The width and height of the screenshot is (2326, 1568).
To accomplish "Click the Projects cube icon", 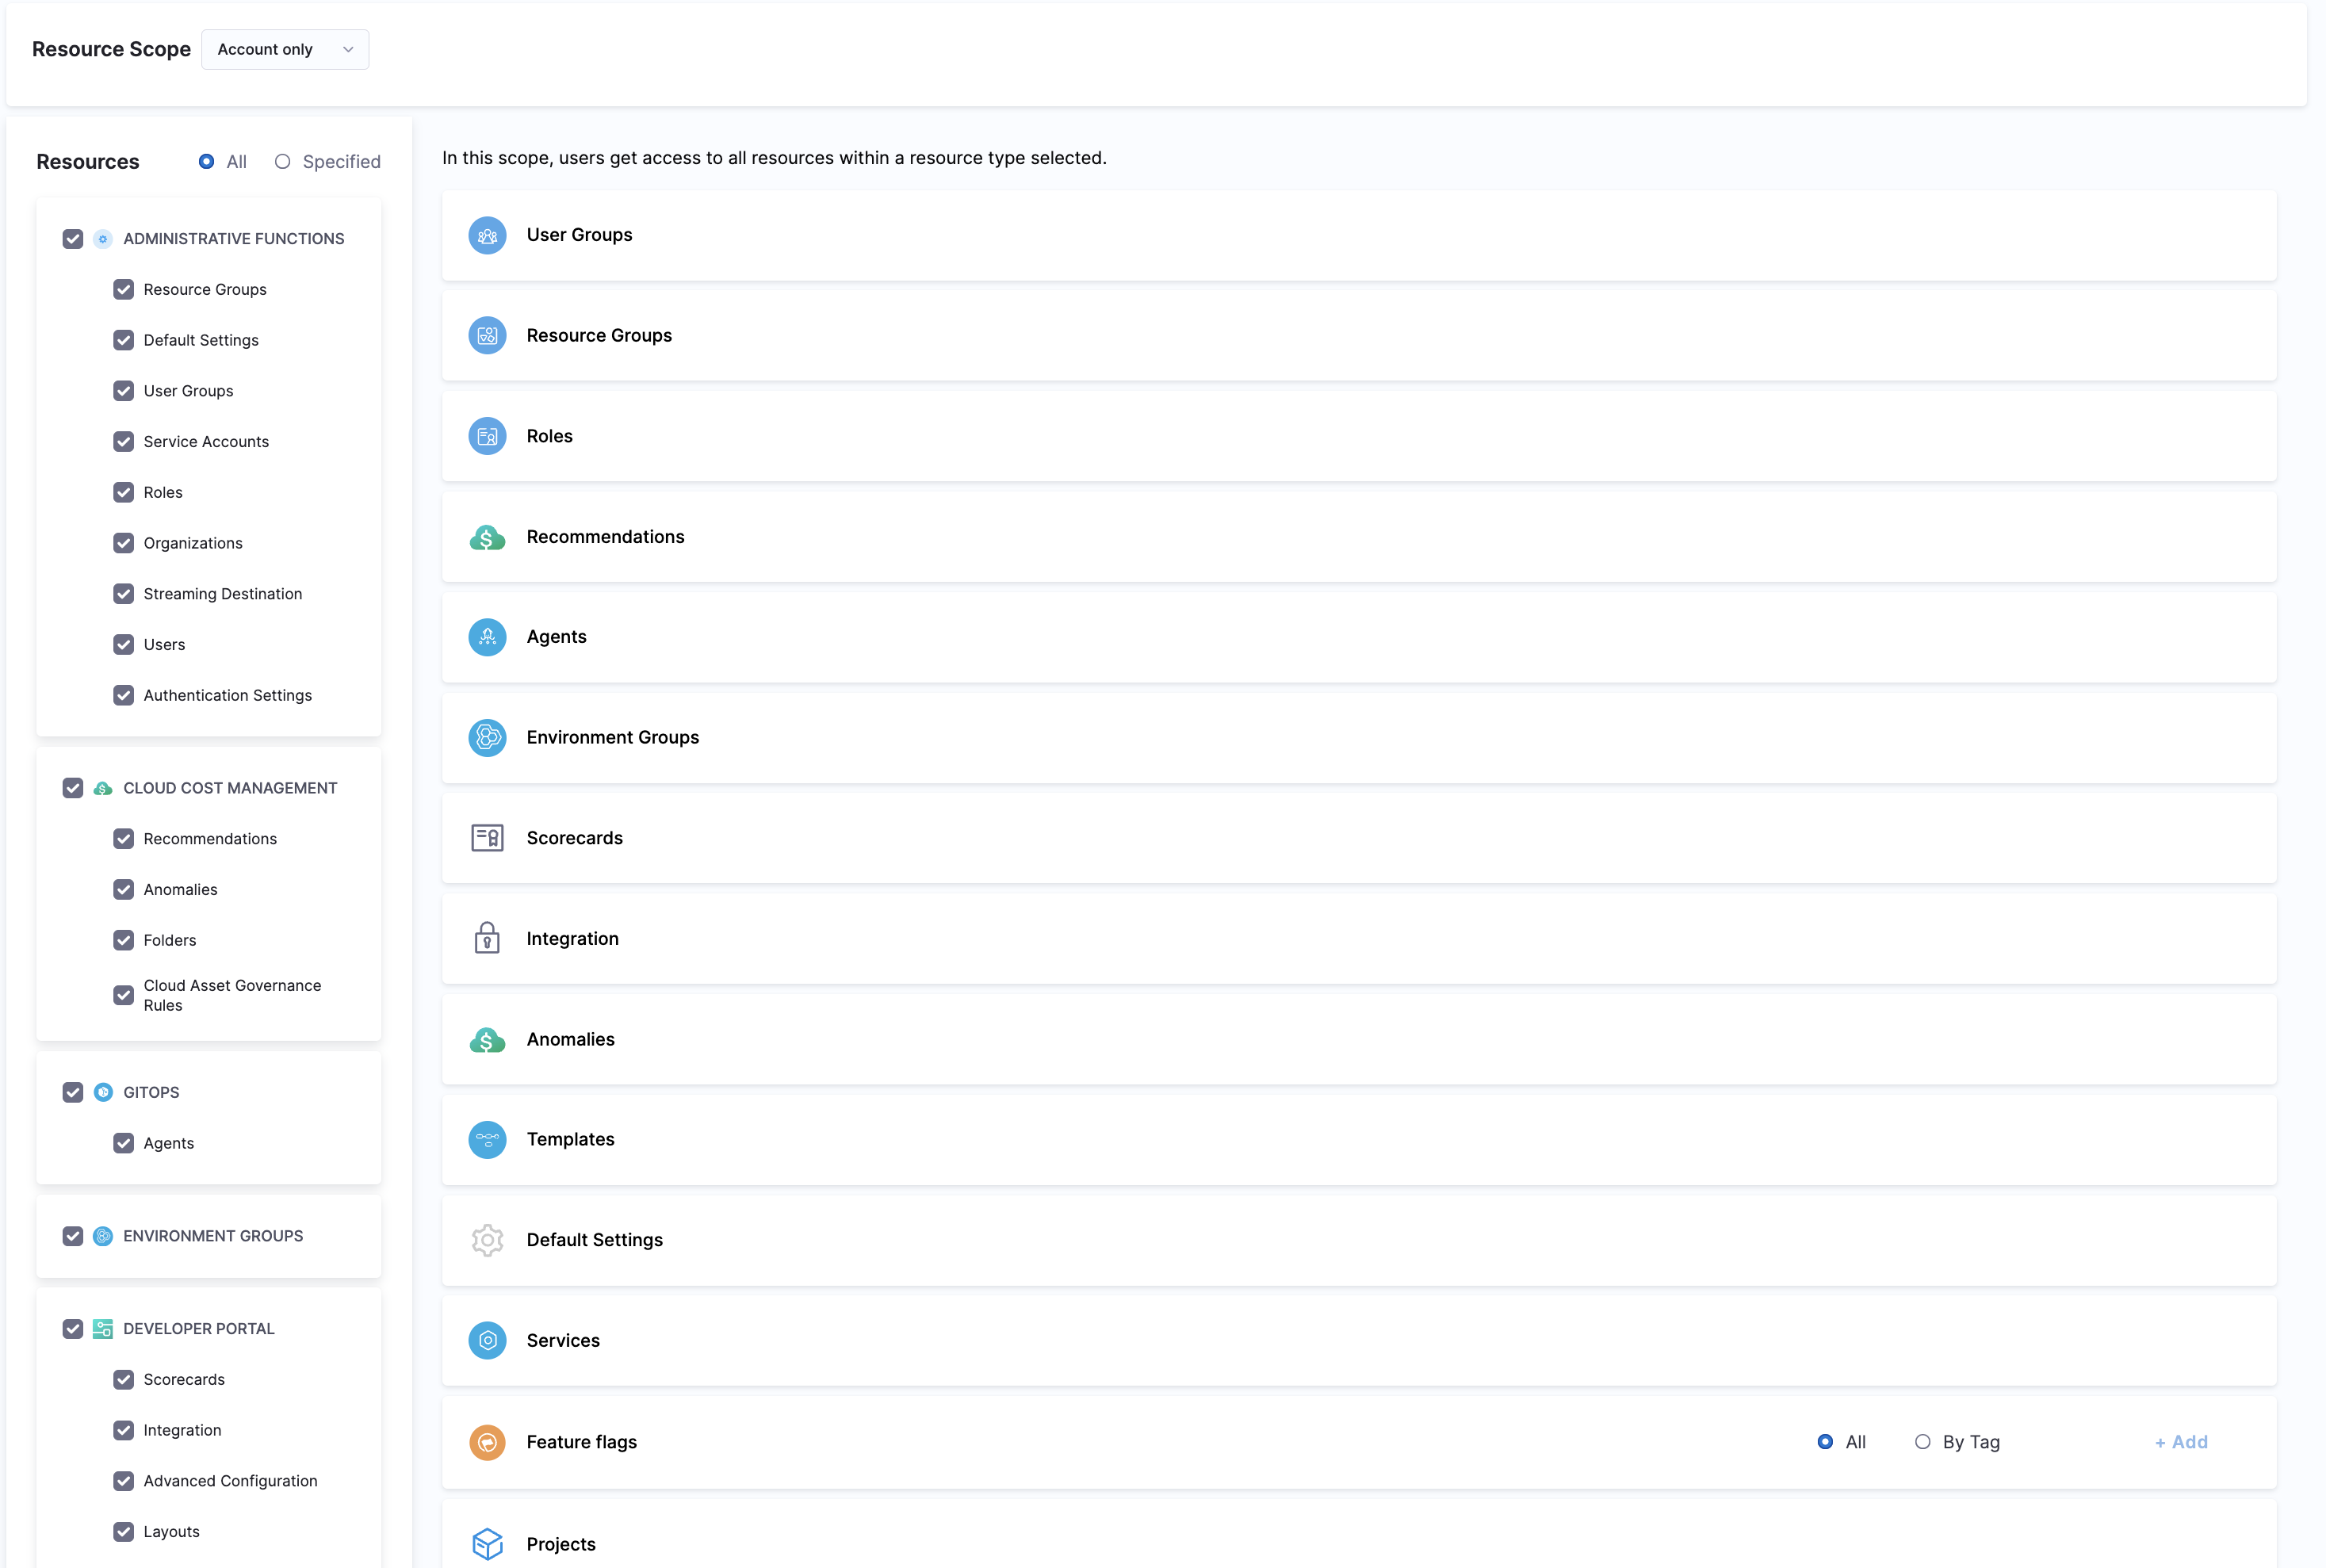I will [487, 1544].
